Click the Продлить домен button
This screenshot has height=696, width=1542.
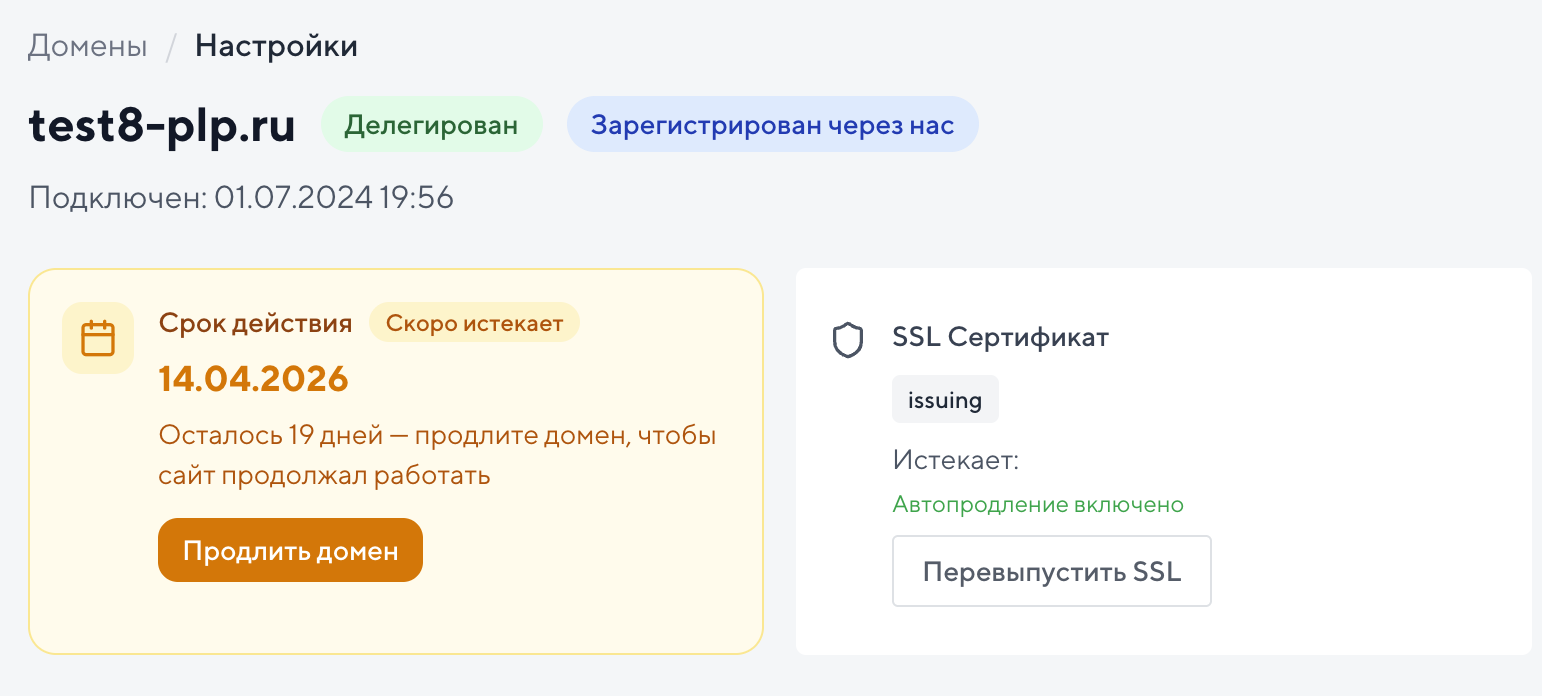(290, 550)
